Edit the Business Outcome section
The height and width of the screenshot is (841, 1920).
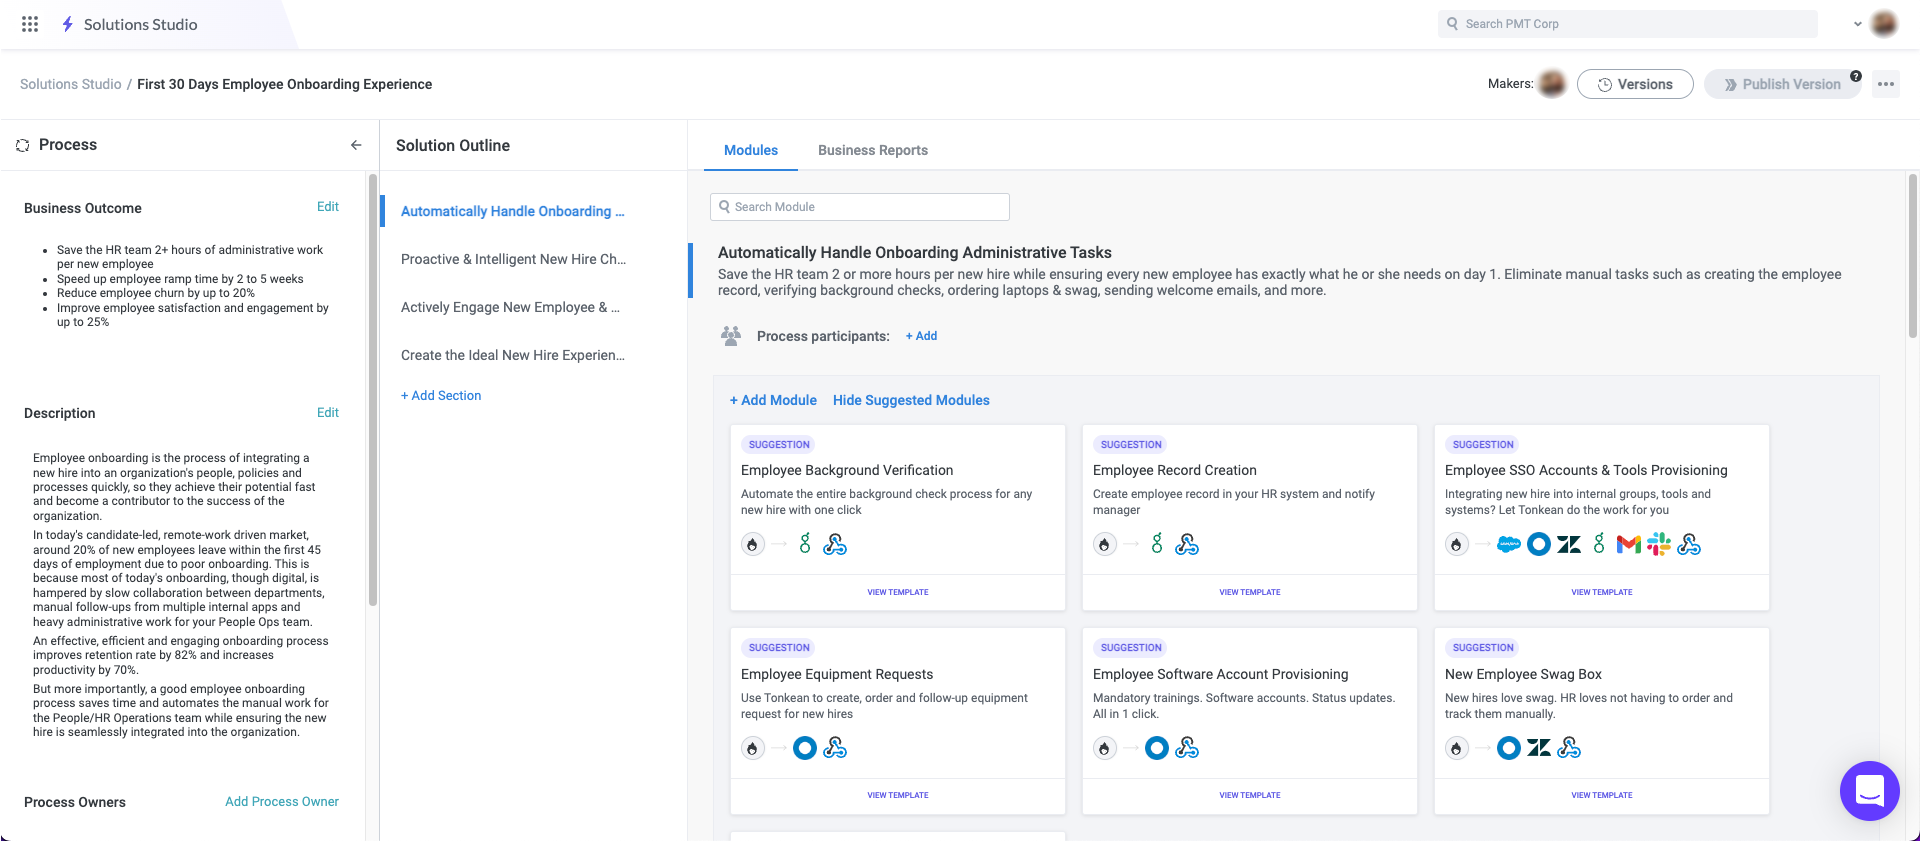coord(327,207)
